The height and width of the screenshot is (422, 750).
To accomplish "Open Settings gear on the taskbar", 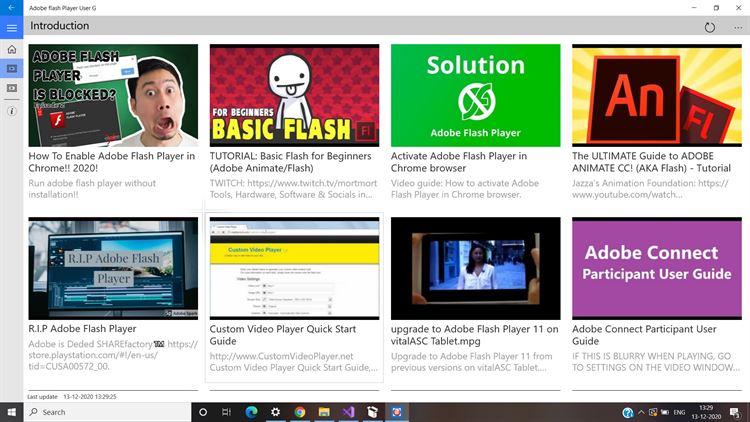I will tap(276, 412).
